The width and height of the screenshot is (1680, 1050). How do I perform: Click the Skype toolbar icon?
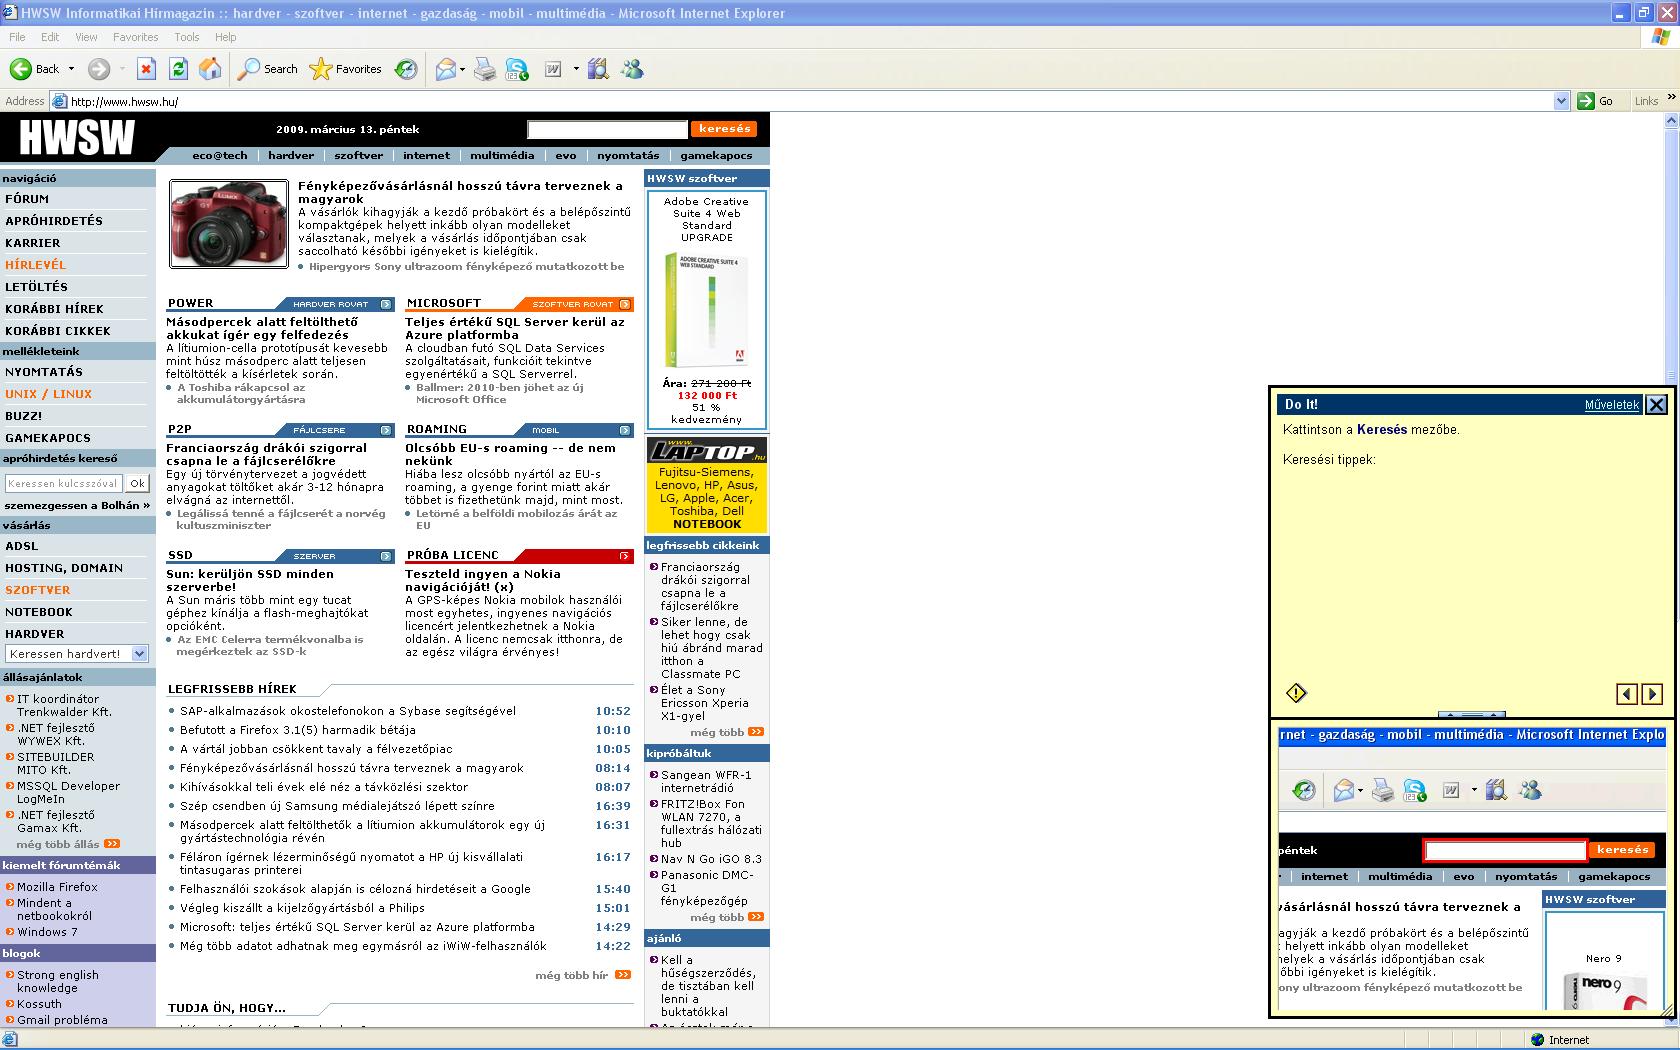click(517, 69)
